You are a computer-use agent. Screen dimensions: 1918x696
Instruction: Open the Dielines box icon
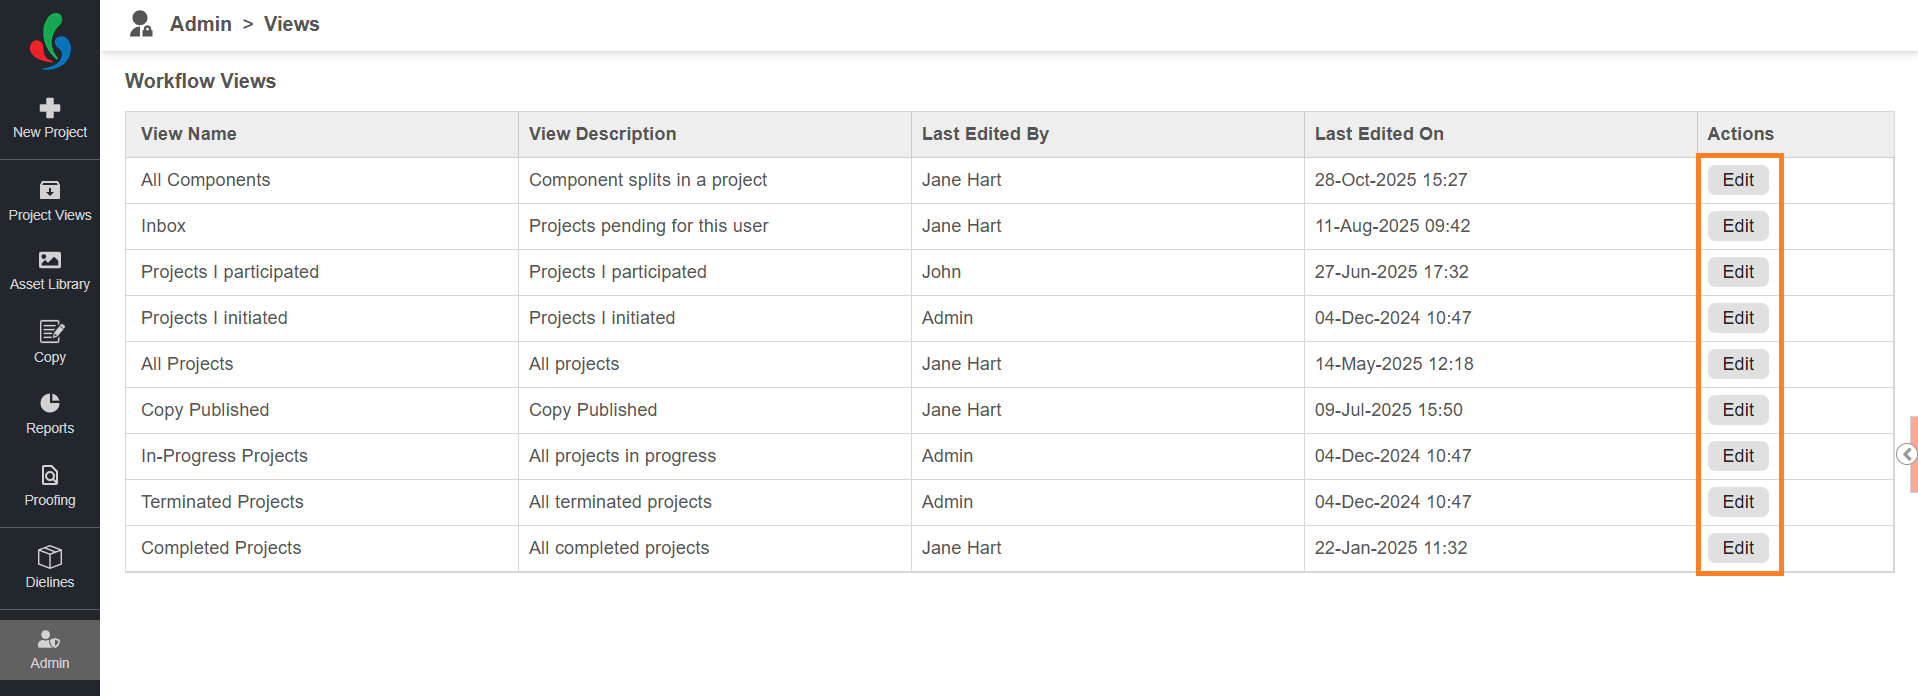(x=50, y=557)
